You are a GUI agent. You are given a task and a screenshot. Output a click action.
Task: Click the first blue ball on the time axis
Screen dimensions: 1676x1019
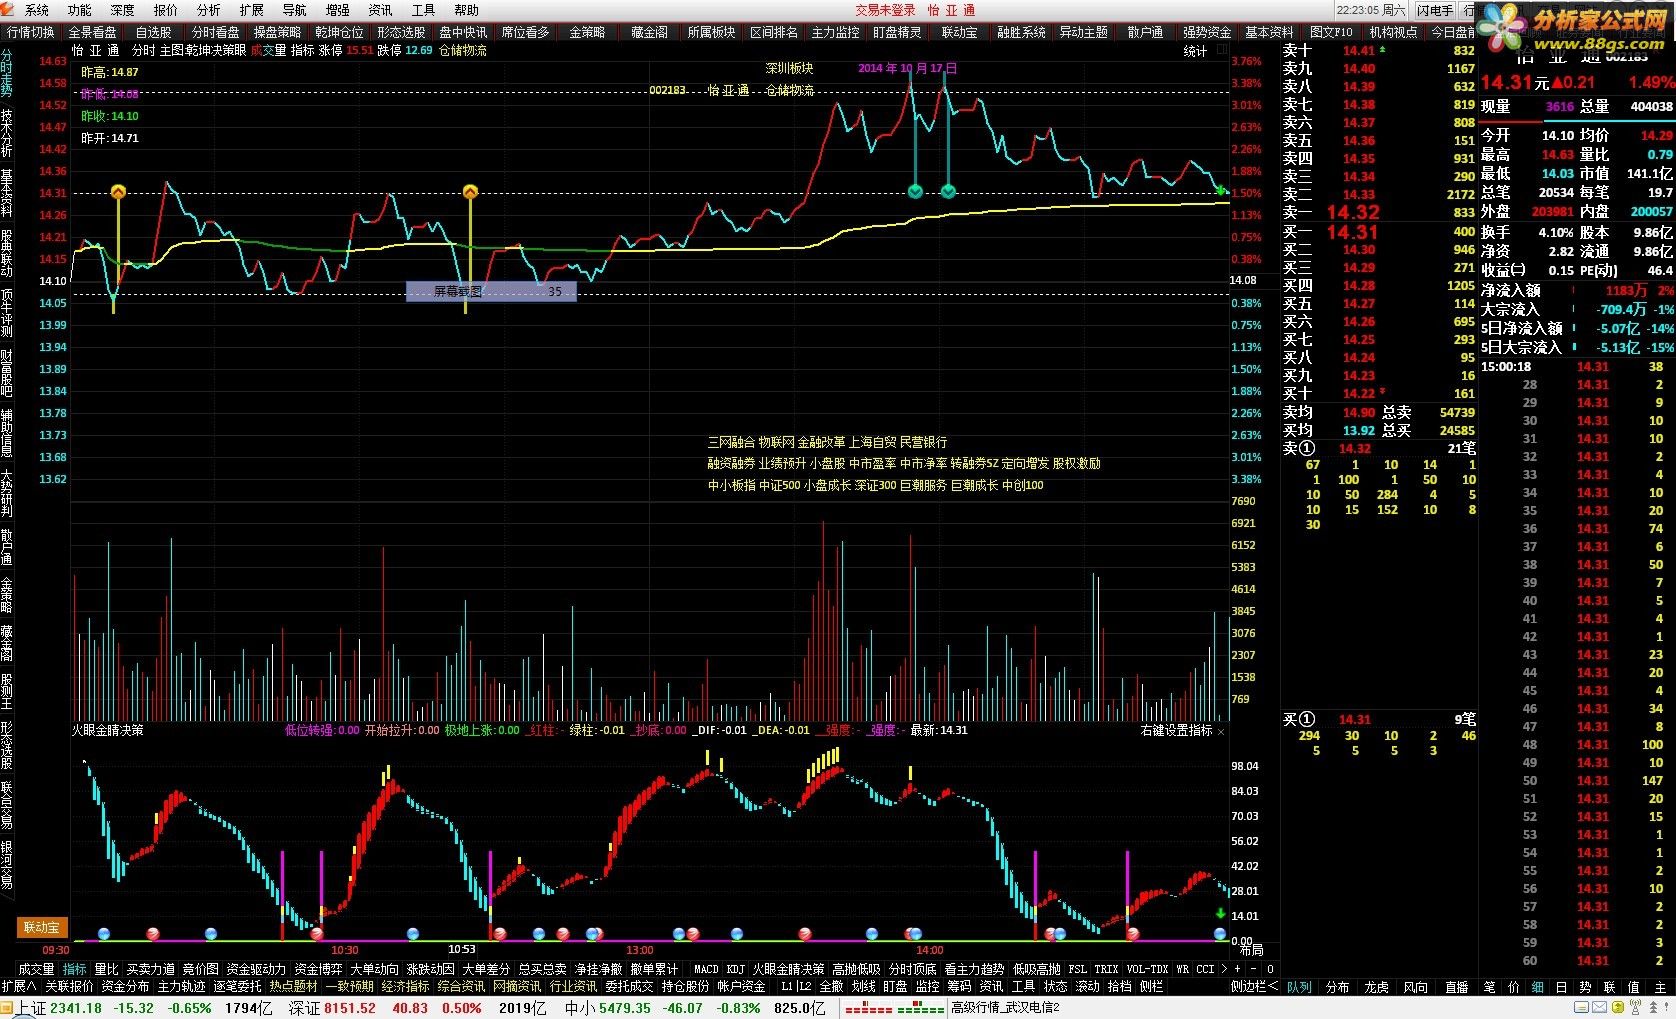click(104, 934)
